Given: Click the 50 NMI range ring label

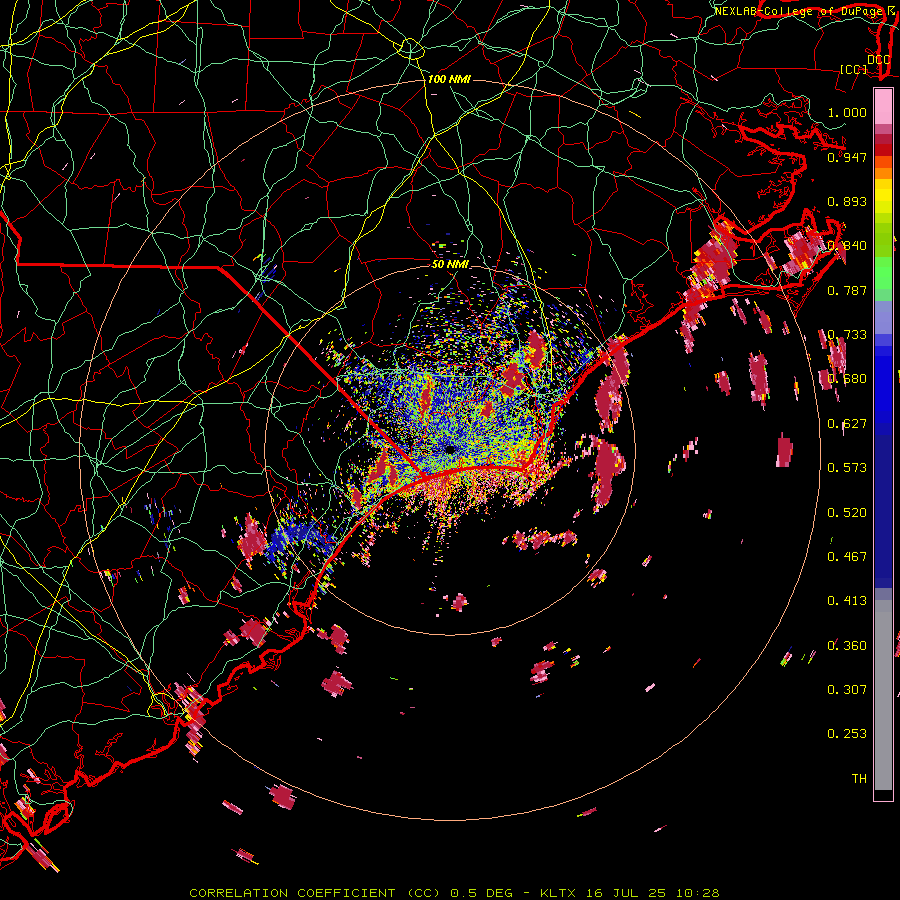Looking at the screenshot, I should 450,264.
